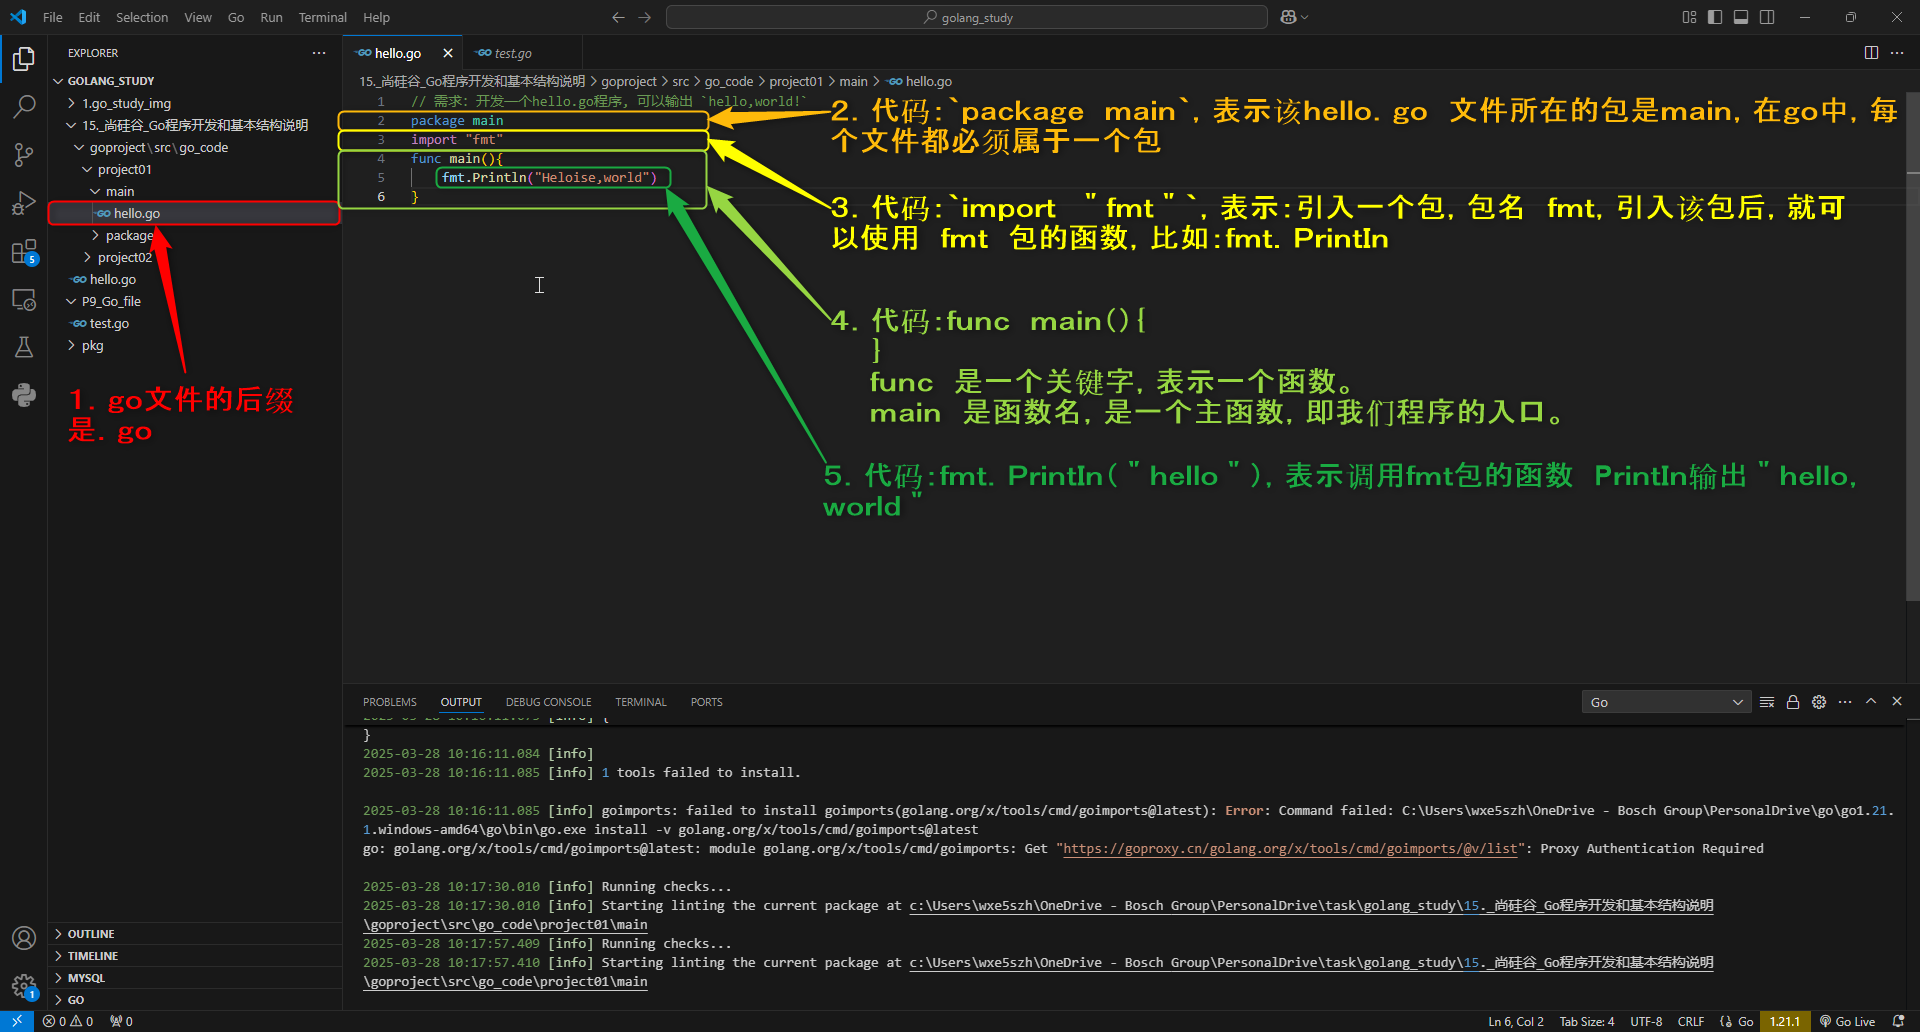This screenshot has width=1920, height=1032.
Task: Open Output panel more actions ellipsis
Action: (x=1845, y=702)
